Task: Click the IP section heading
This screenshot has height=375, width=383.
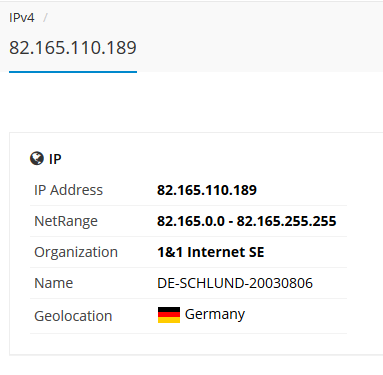Action: (x=55, y=159)
